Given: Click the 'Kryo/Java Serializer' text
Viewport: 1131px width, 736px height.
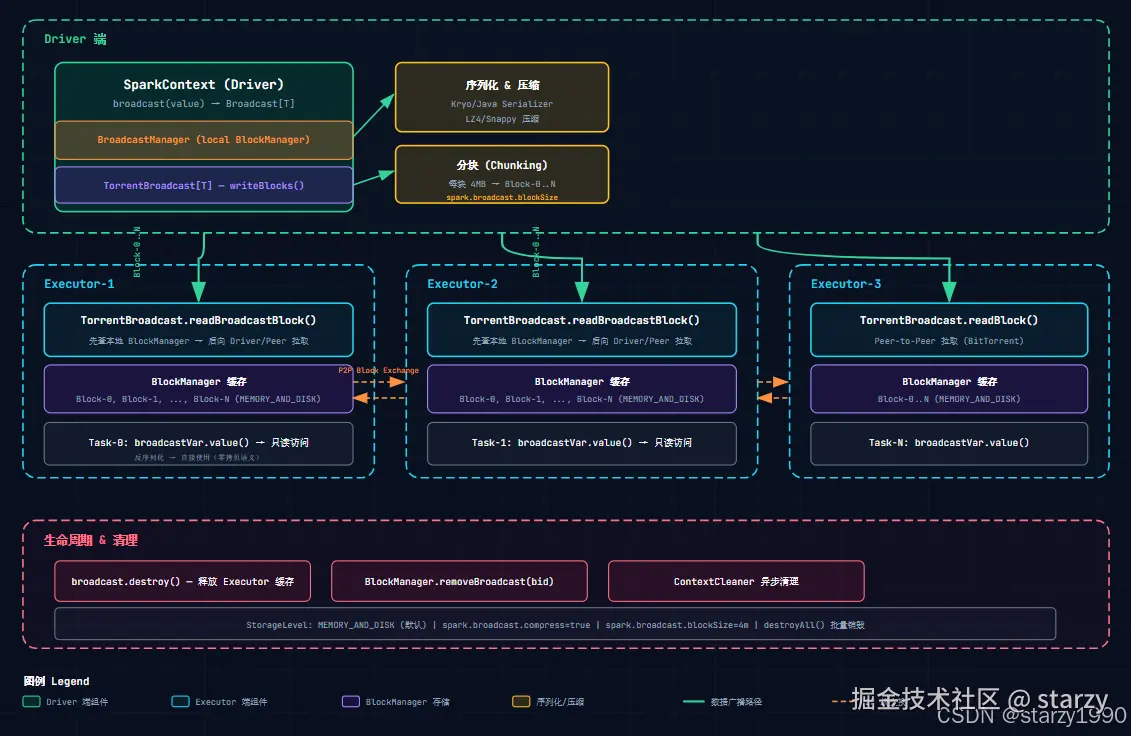Looking at the screenshot, I should (x=502, y=104).
